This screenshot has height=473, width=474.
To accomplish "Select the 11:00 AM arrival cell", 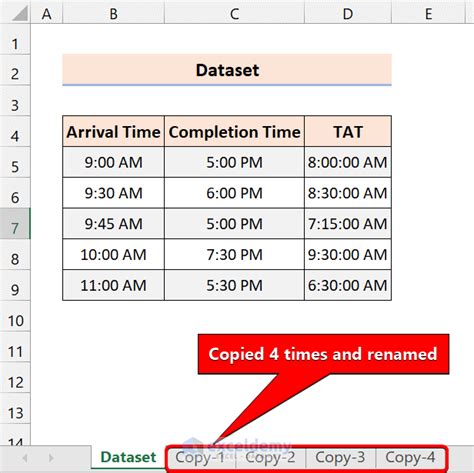I will click(113, 285).
